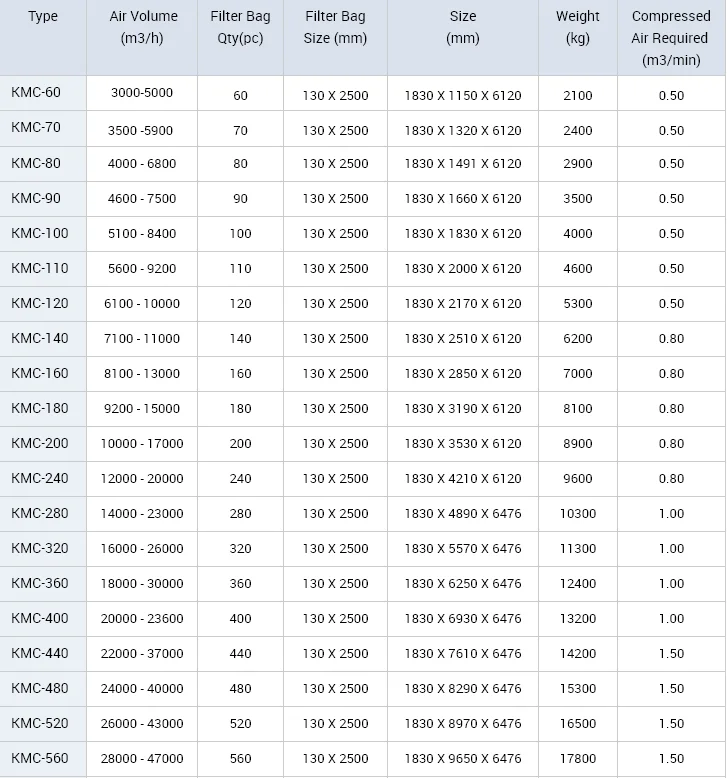
Task: Select the KMC-240 type cell
Action: coord(40,478)
